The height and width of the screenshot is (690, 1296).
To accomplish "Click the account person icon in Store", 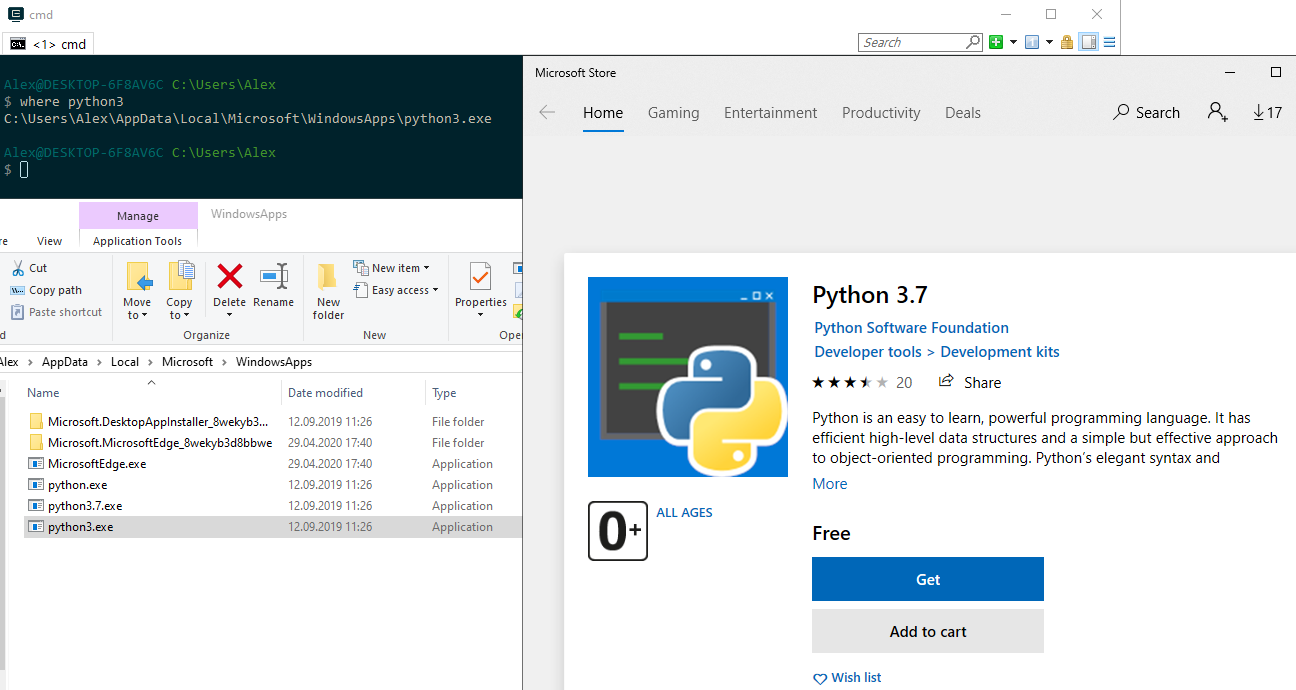I will coord(1218,112).
